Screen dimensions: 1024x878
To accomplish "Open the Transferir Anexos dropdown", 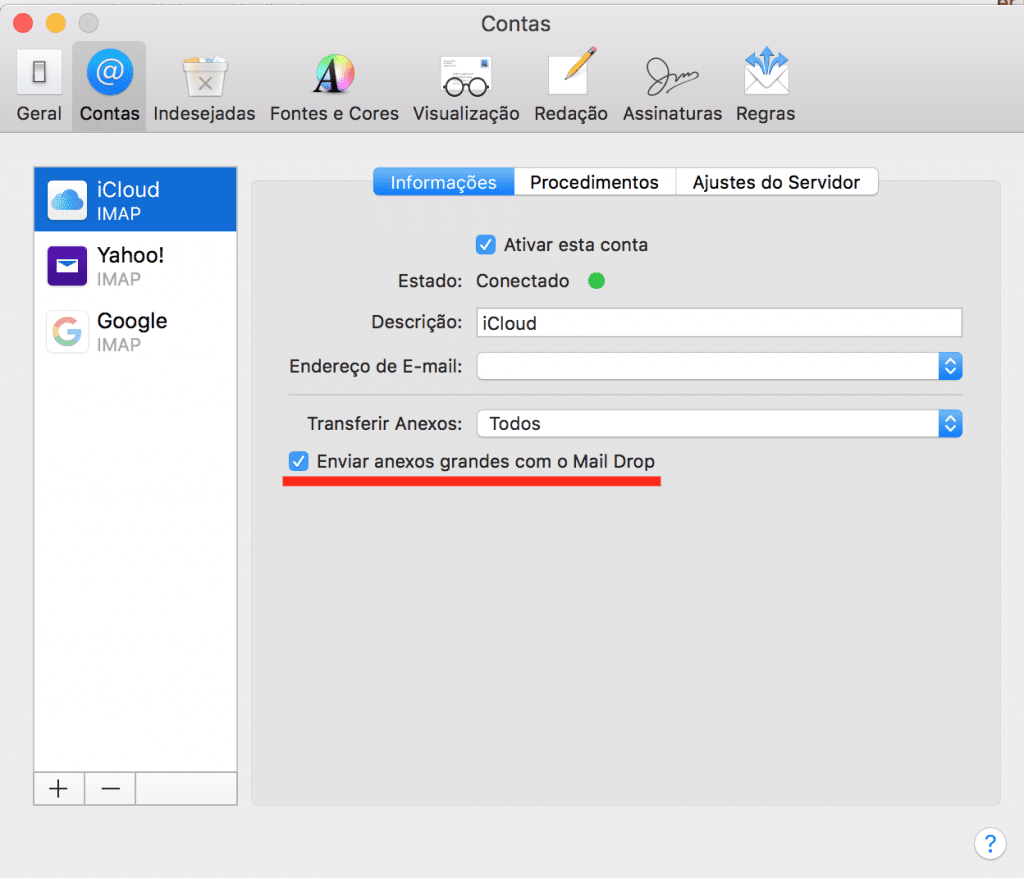I will (951, 423).
